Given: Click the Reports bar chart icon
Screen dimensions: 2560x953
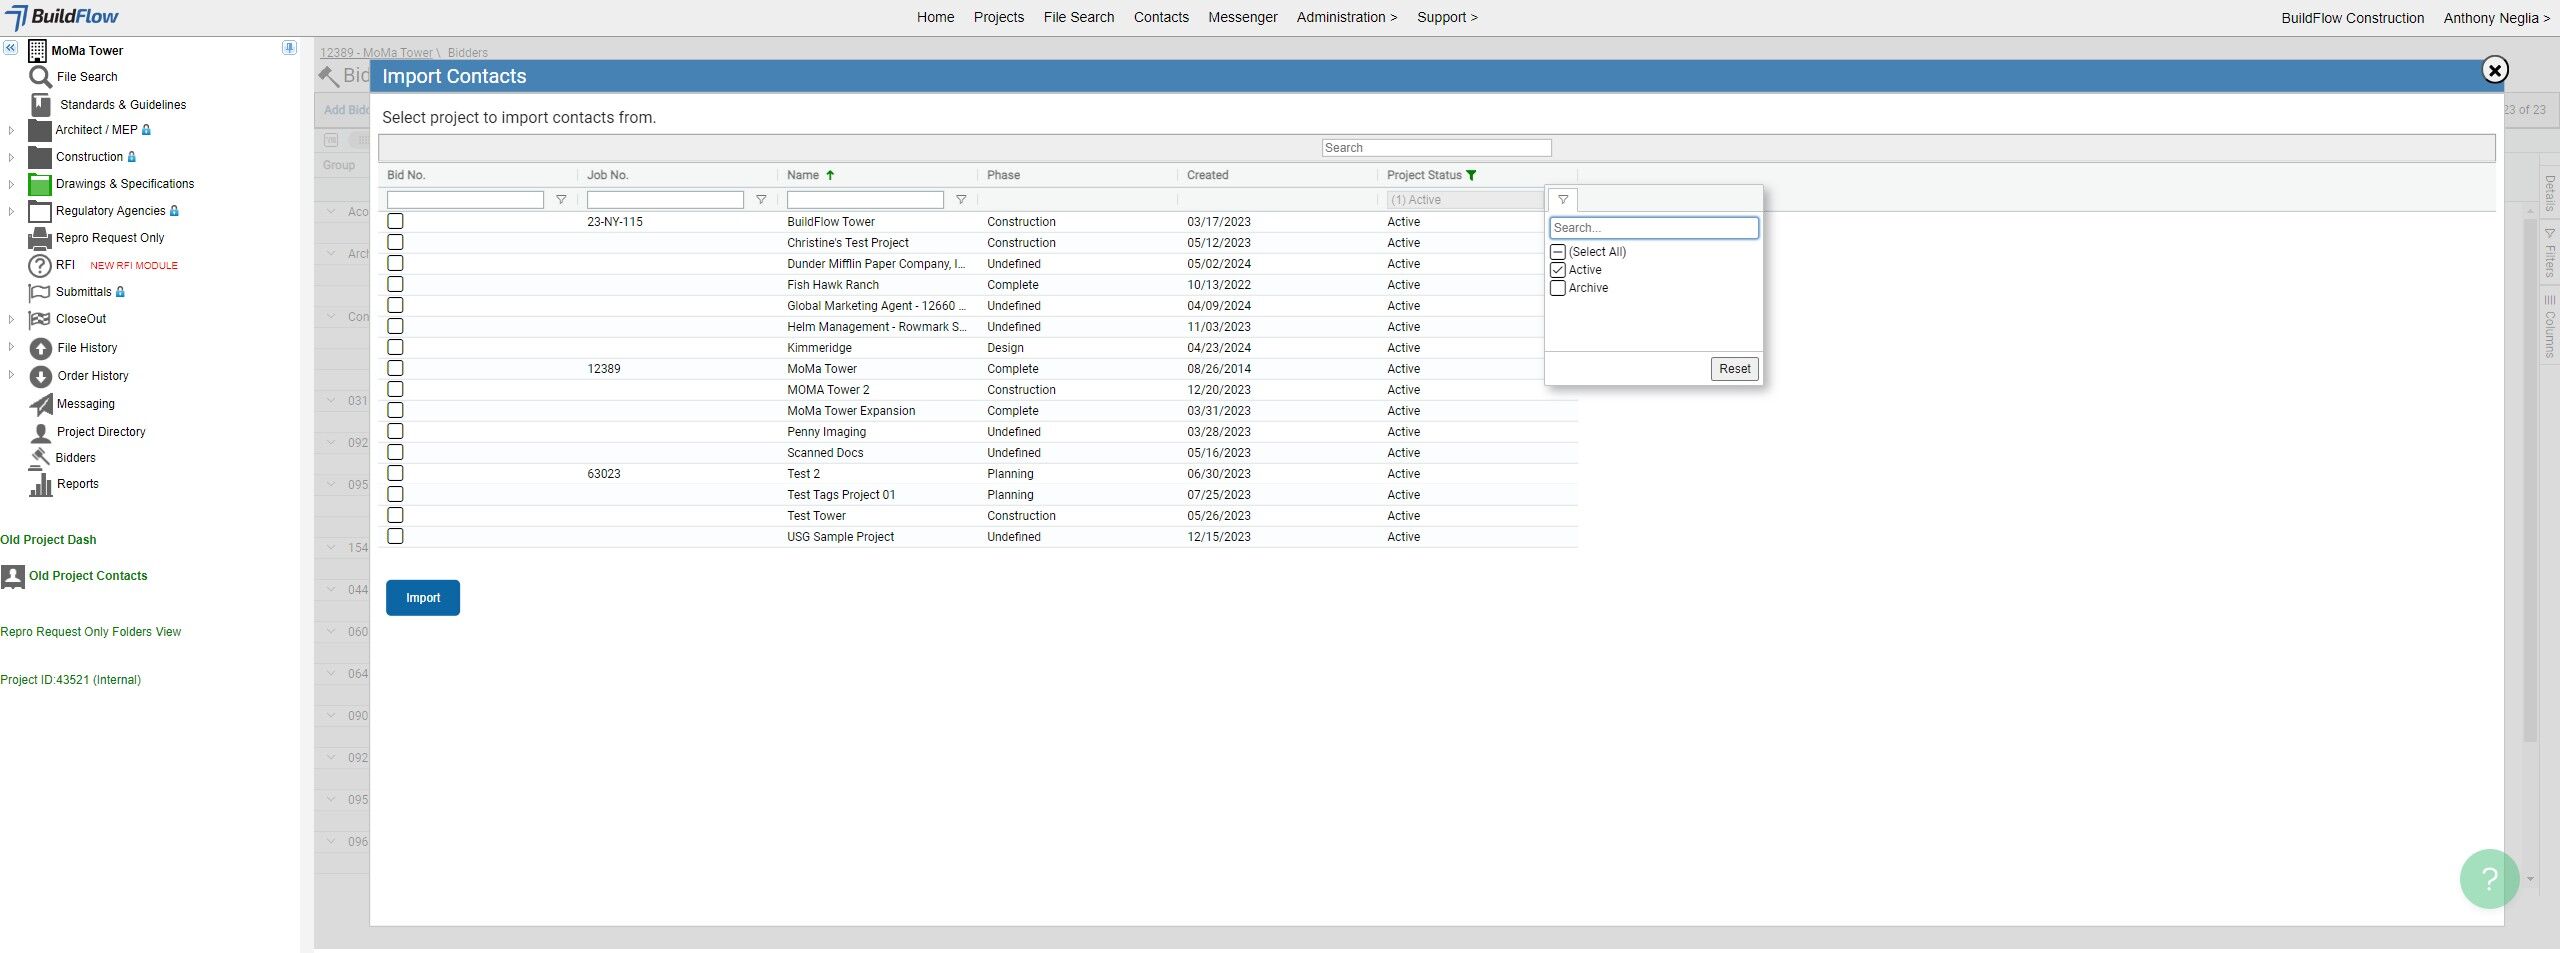Looking at the screenshot, I should click(x=40, y=485).
